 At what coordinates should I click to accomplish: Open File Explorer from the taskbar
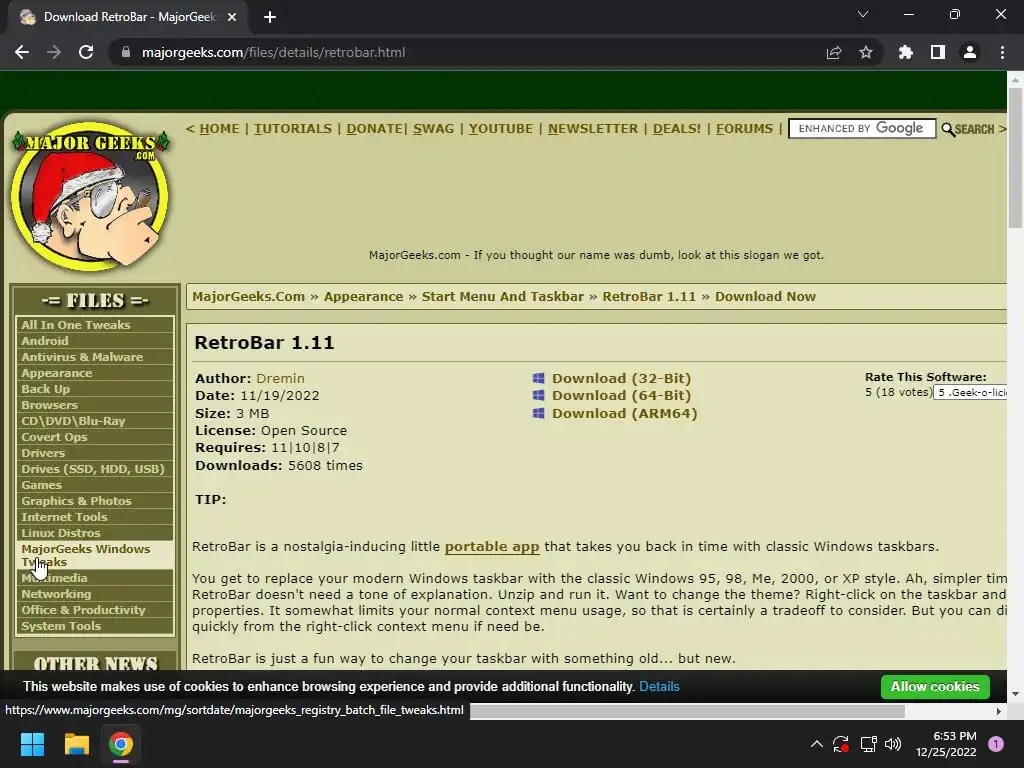click(76, 744)
